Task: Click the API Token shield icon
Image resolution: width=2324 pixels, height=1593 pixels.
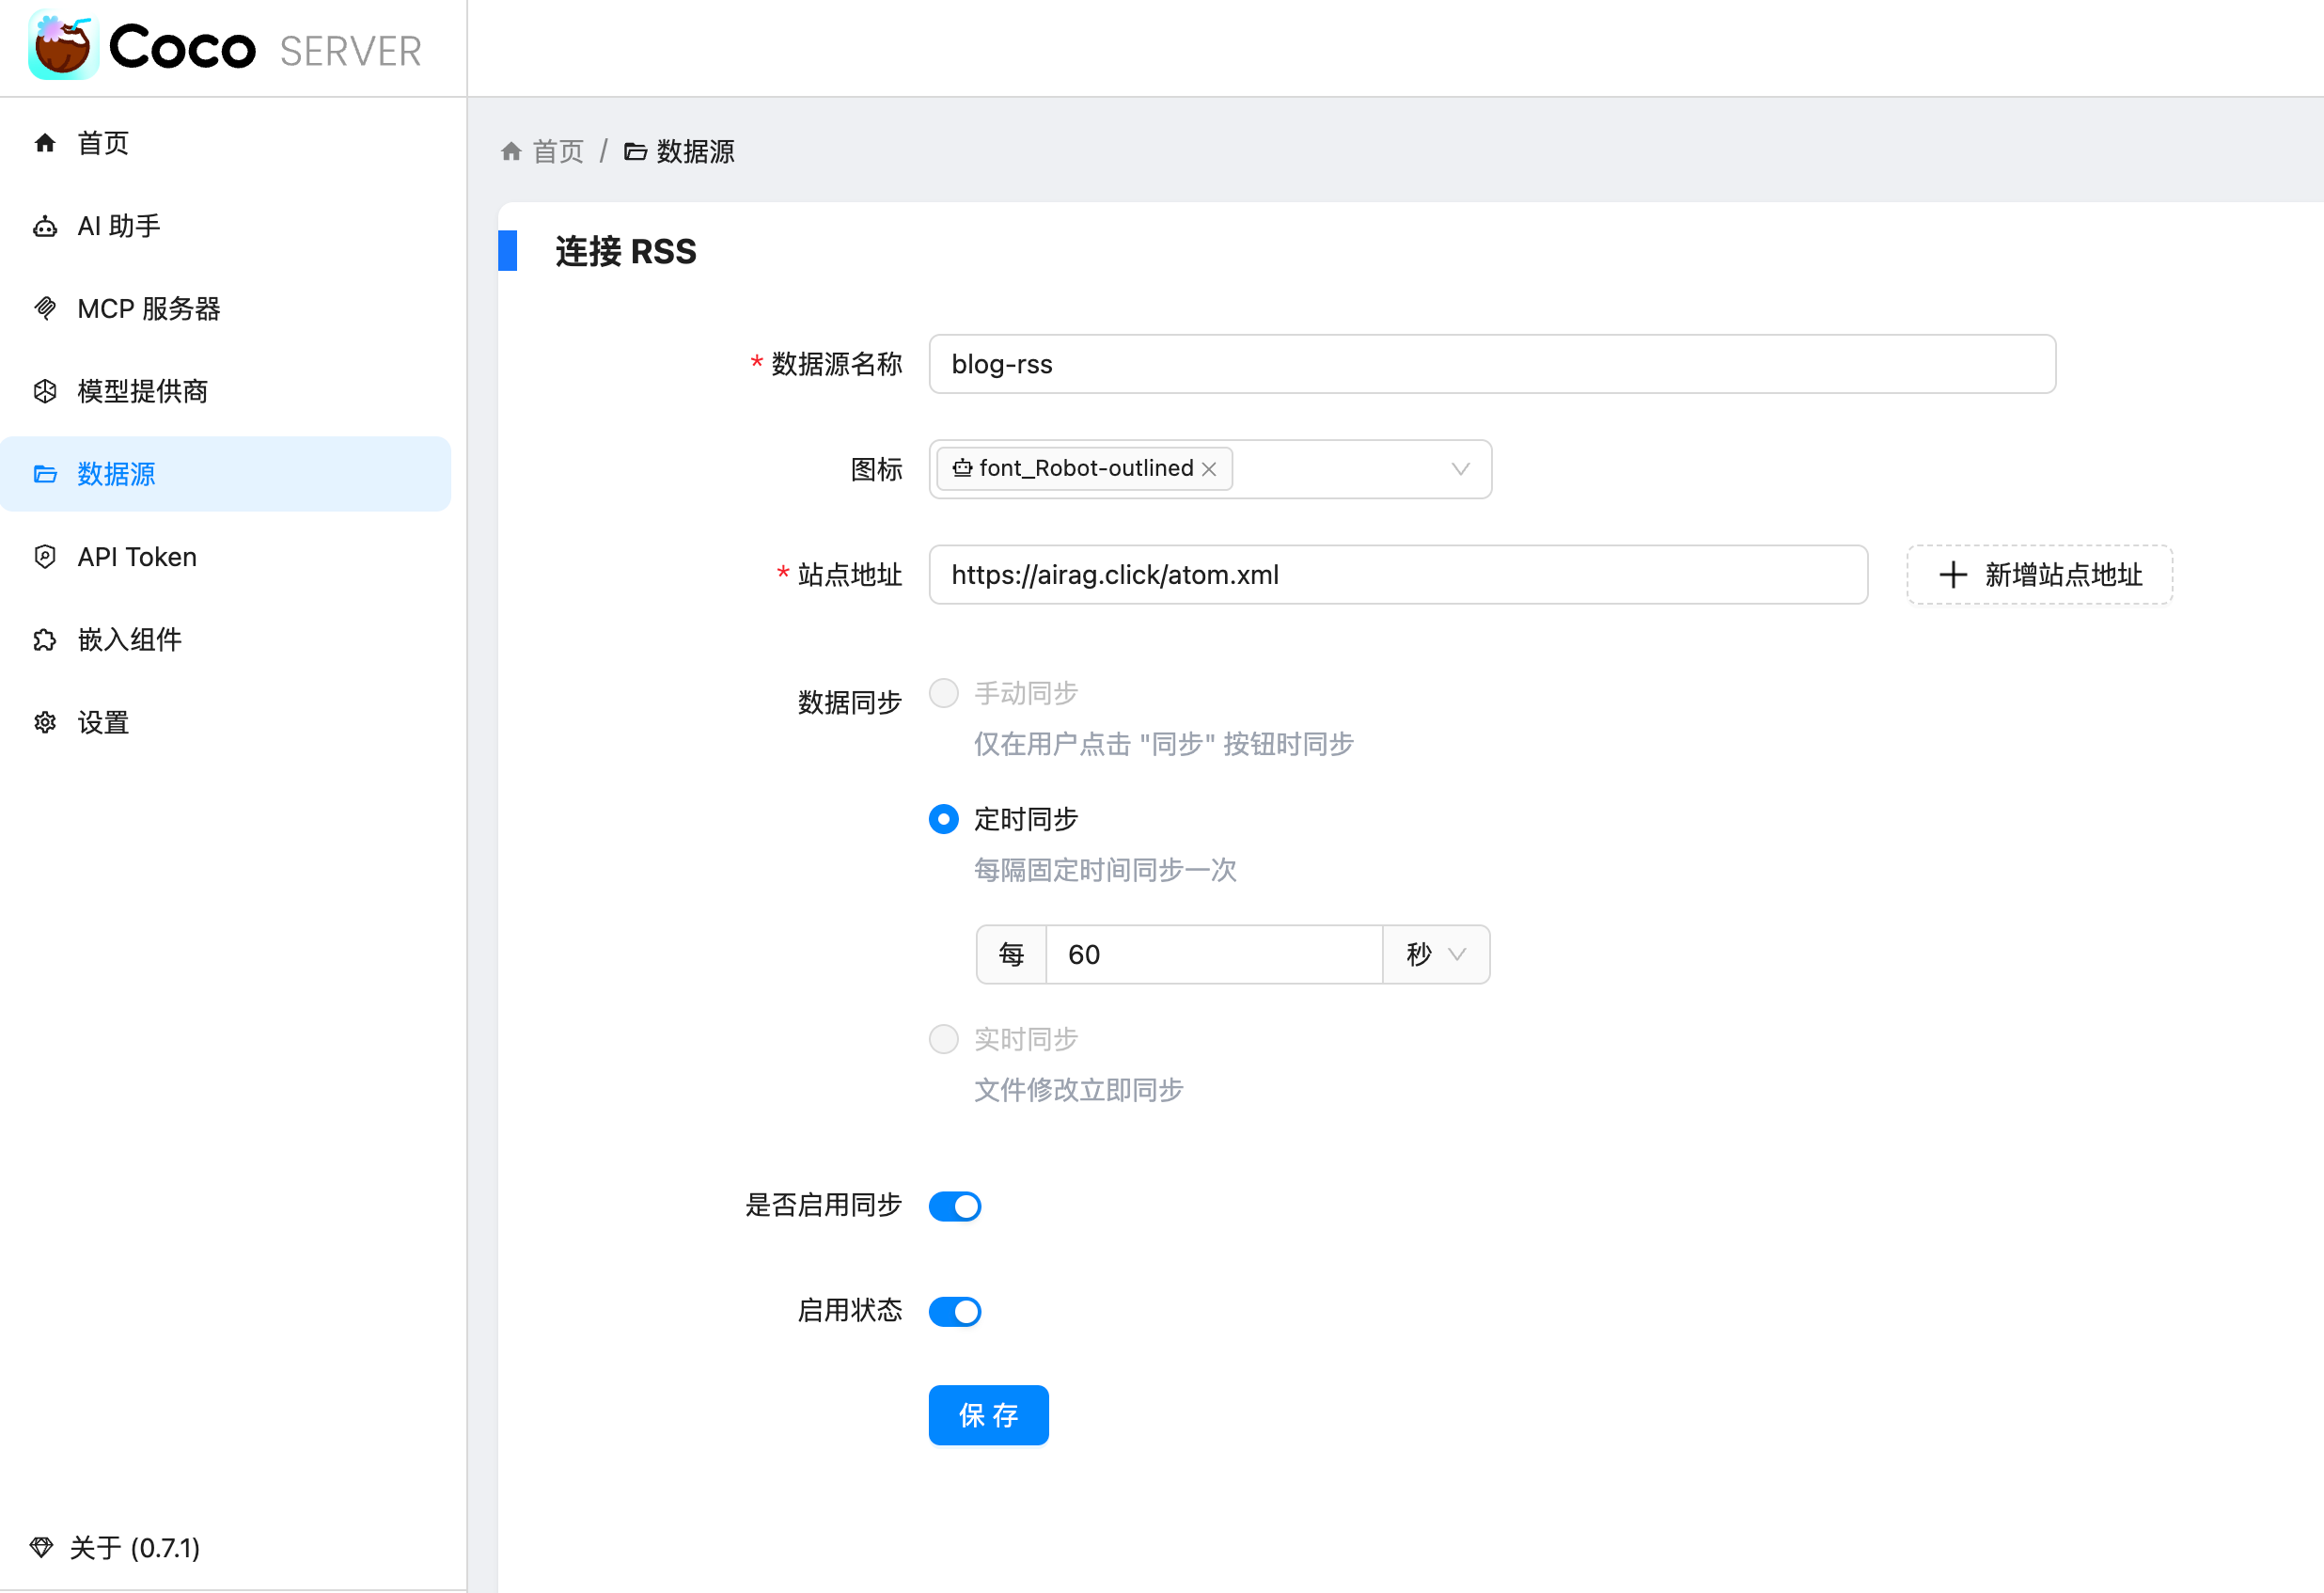Action: [45, 556]
